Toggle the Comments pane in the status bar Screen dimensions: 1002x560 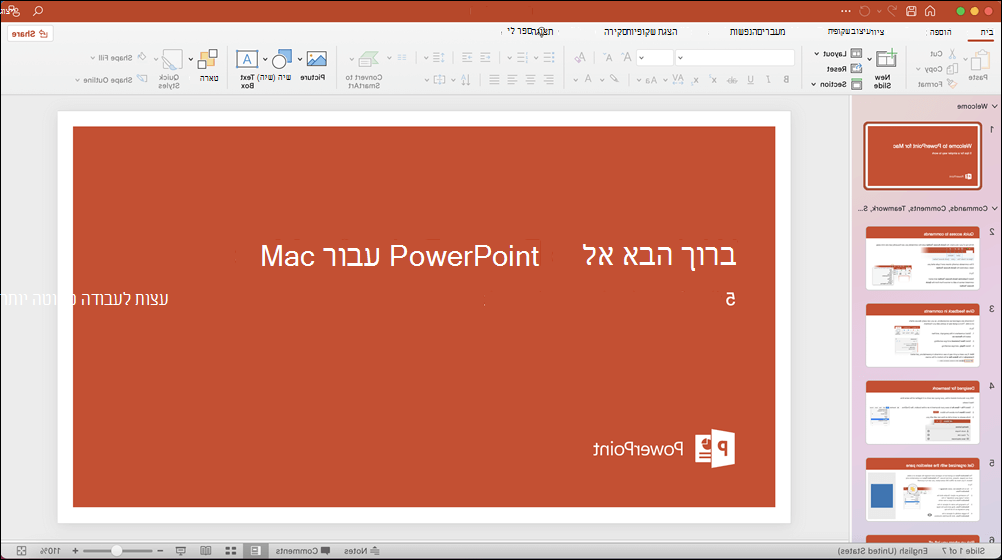pos(303,550)
